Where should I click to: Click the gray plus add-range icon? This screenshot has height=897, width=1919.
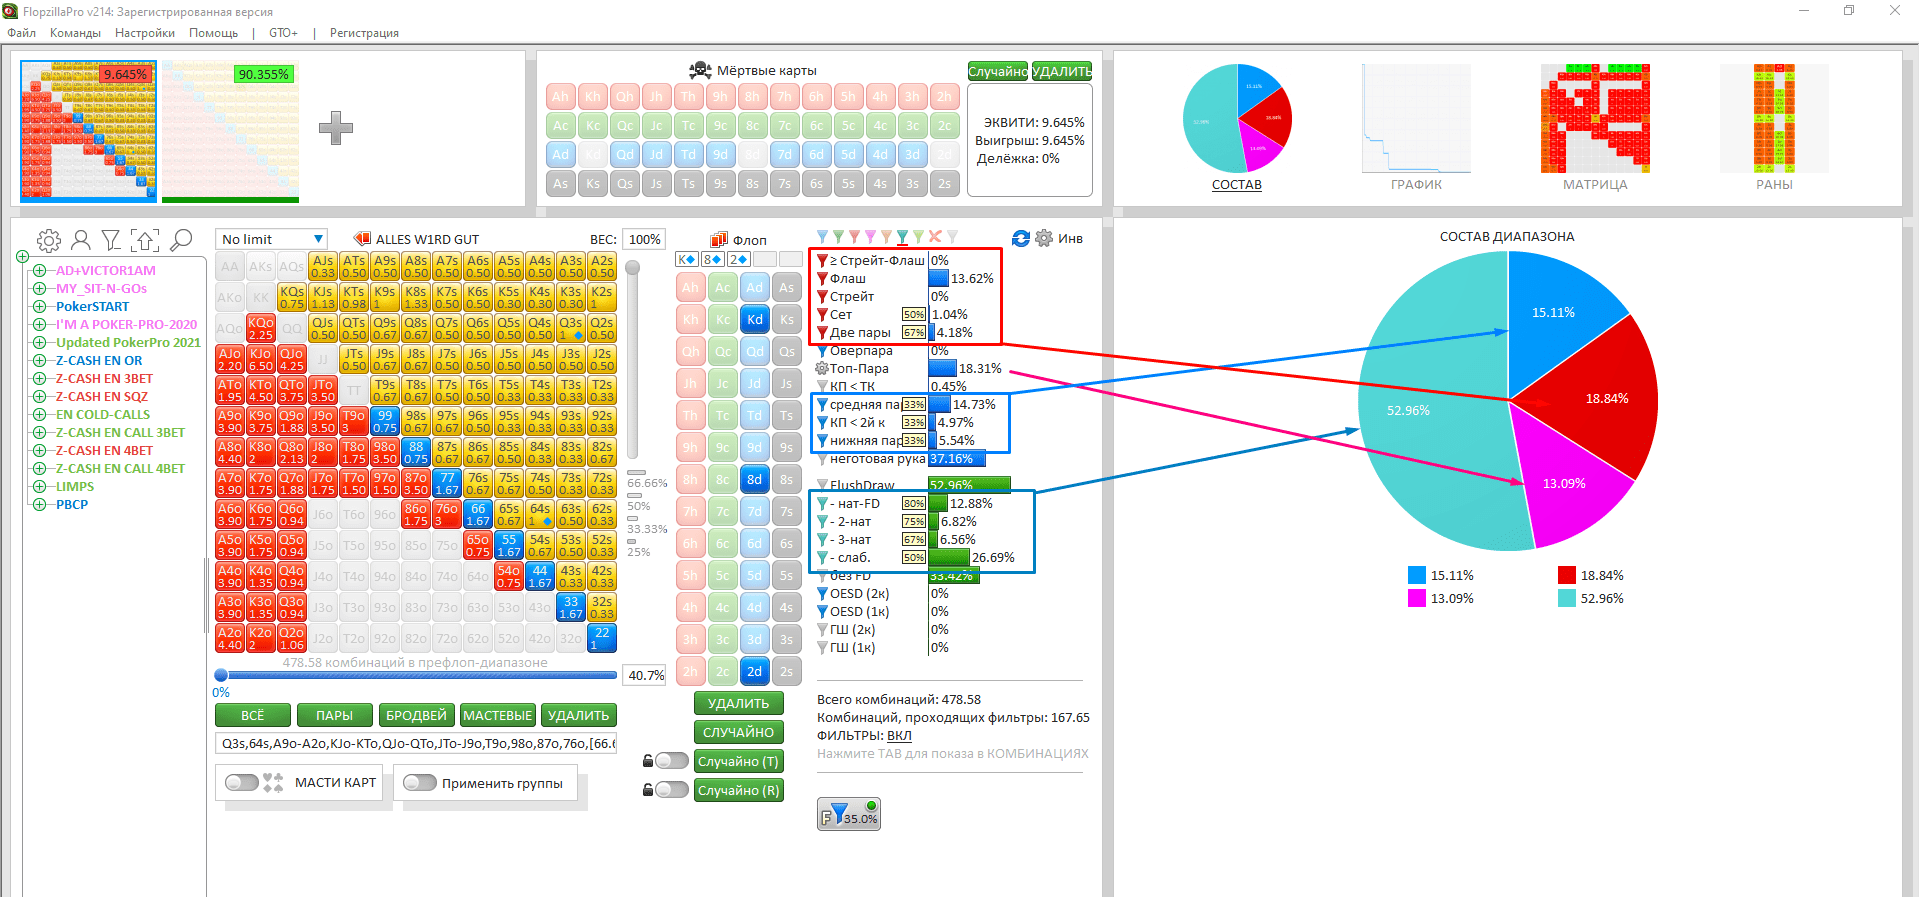335,128
